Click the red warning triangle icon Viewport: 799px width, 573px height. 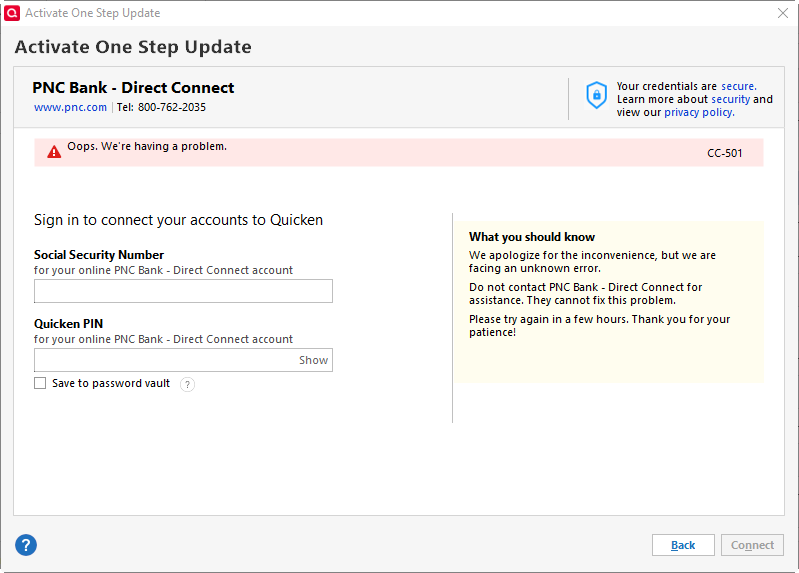(54, 152)
